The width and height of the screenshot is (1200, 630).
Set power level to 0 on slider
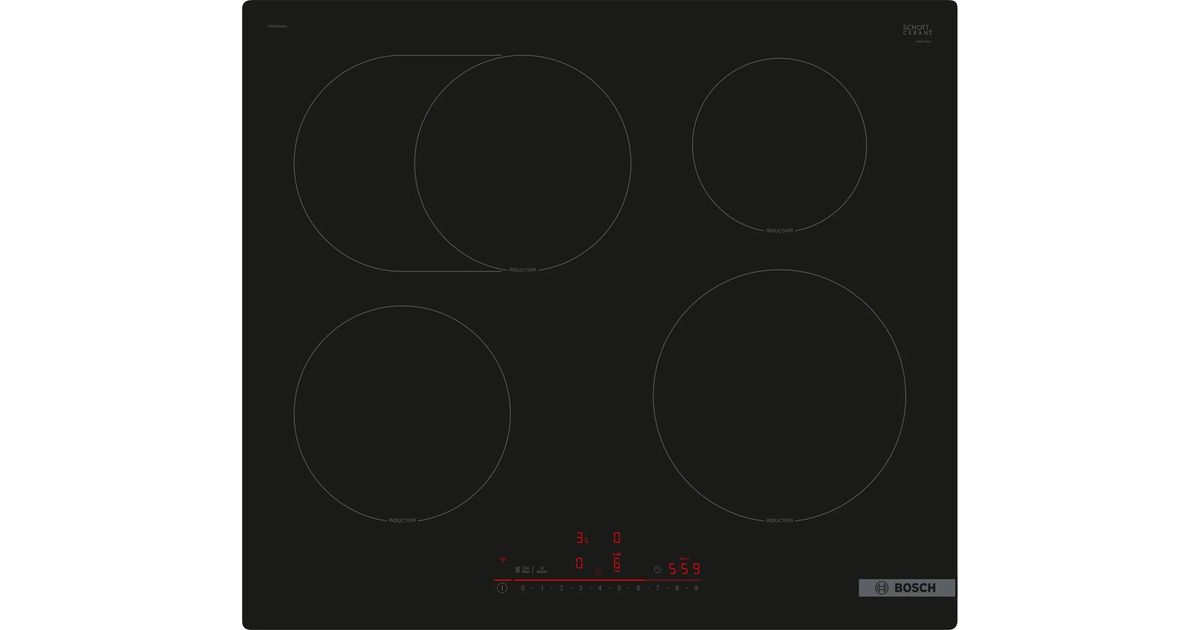522,588
